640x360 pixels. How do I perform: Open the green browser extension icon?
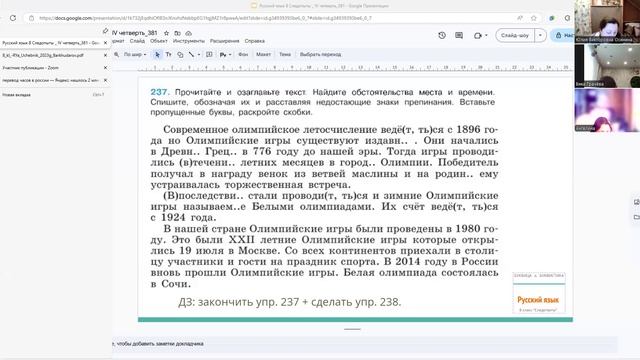click(x=552, y=18)
